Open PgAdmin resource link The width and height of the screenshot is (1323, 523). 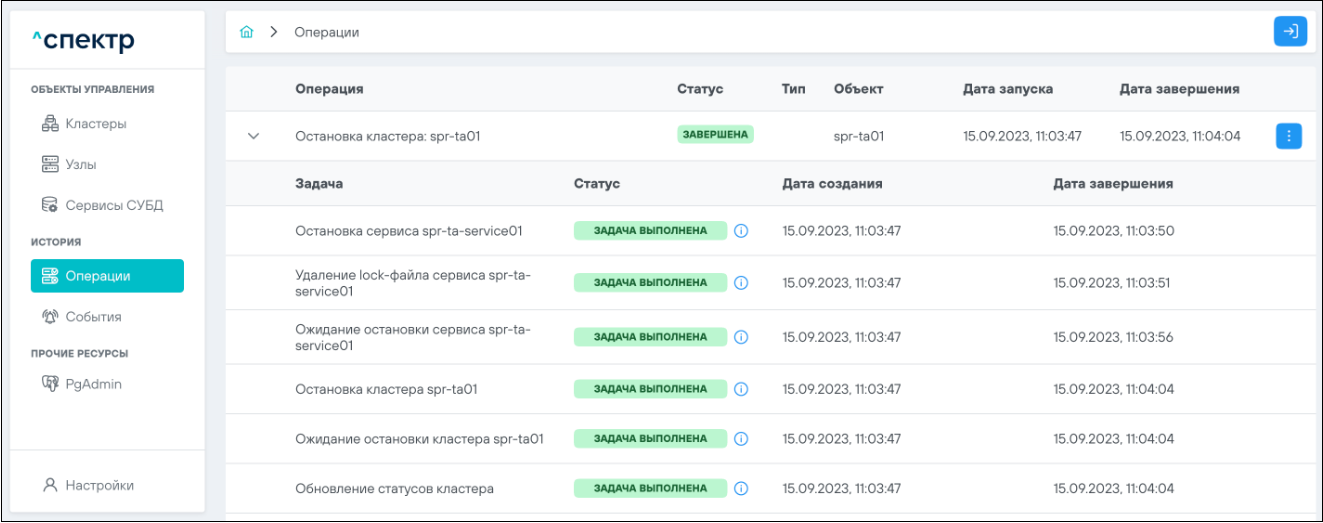click(93, 384)
